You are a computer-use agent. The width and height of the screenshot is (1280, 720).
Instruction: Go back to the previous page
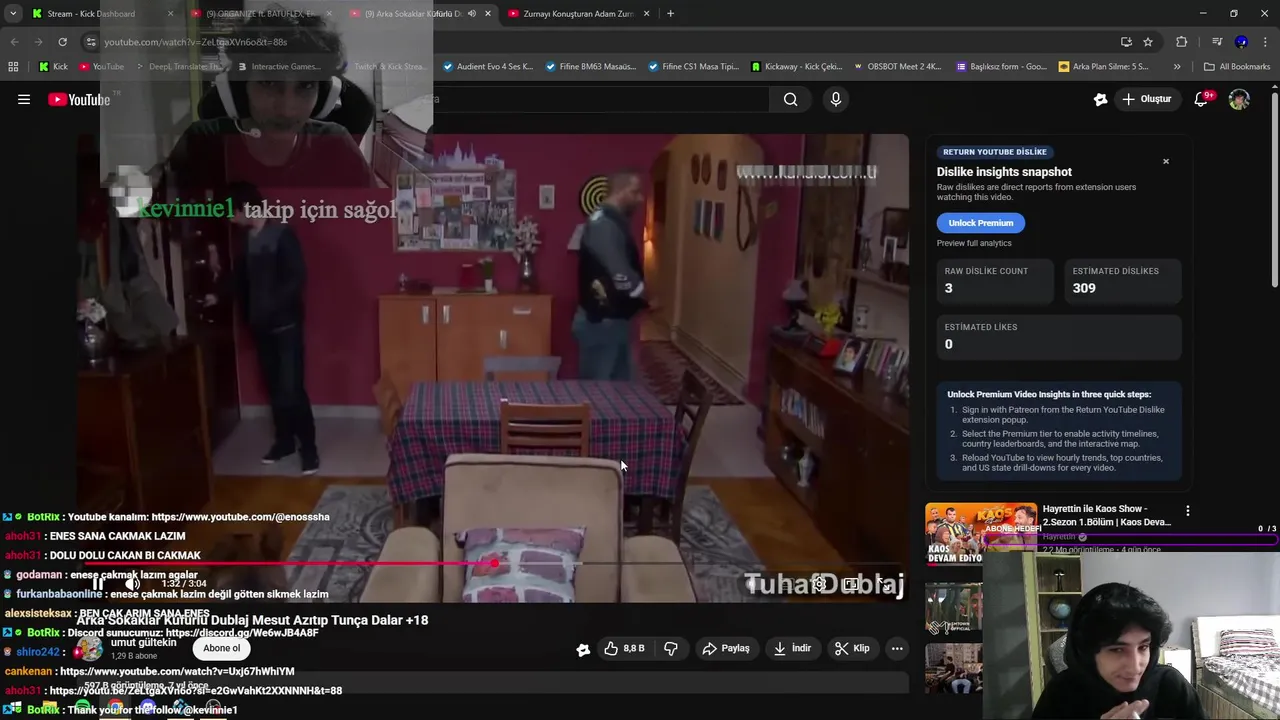(14, 42)
